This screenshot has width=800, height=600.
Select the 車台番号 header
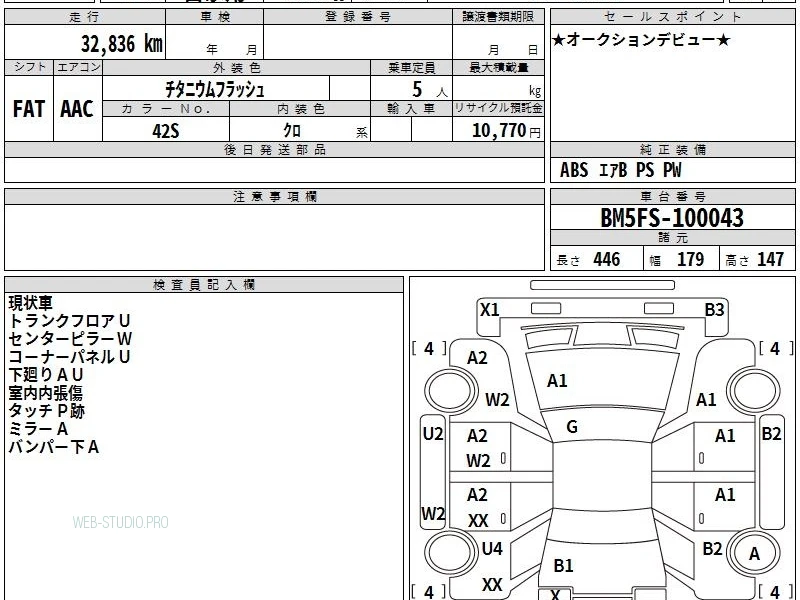672,197
